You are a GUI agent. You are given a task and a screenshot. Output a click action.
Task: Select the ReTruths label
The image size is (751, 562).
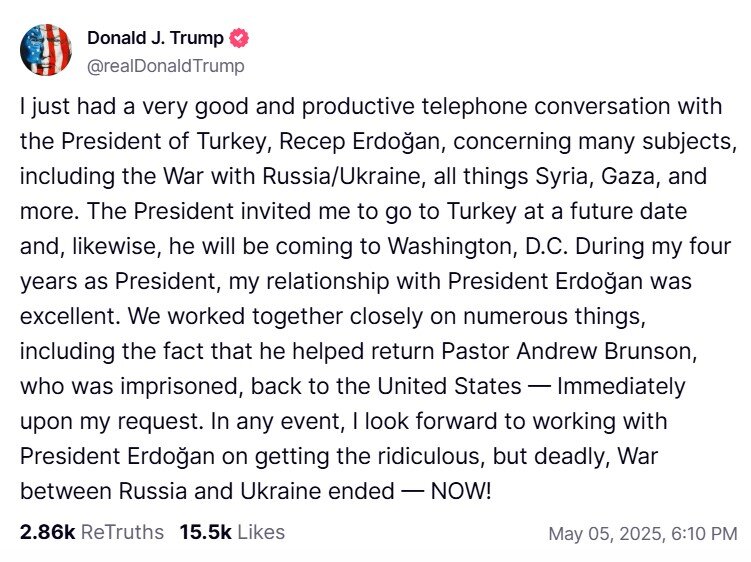click(122, 532)
